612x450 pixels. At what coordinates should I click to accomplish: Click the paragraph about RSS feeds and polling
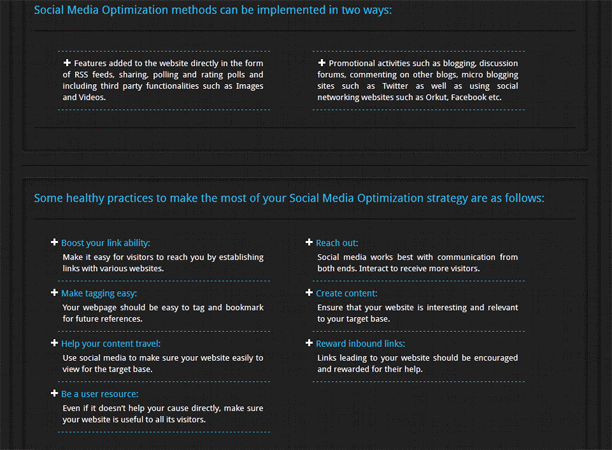(163, 80)
